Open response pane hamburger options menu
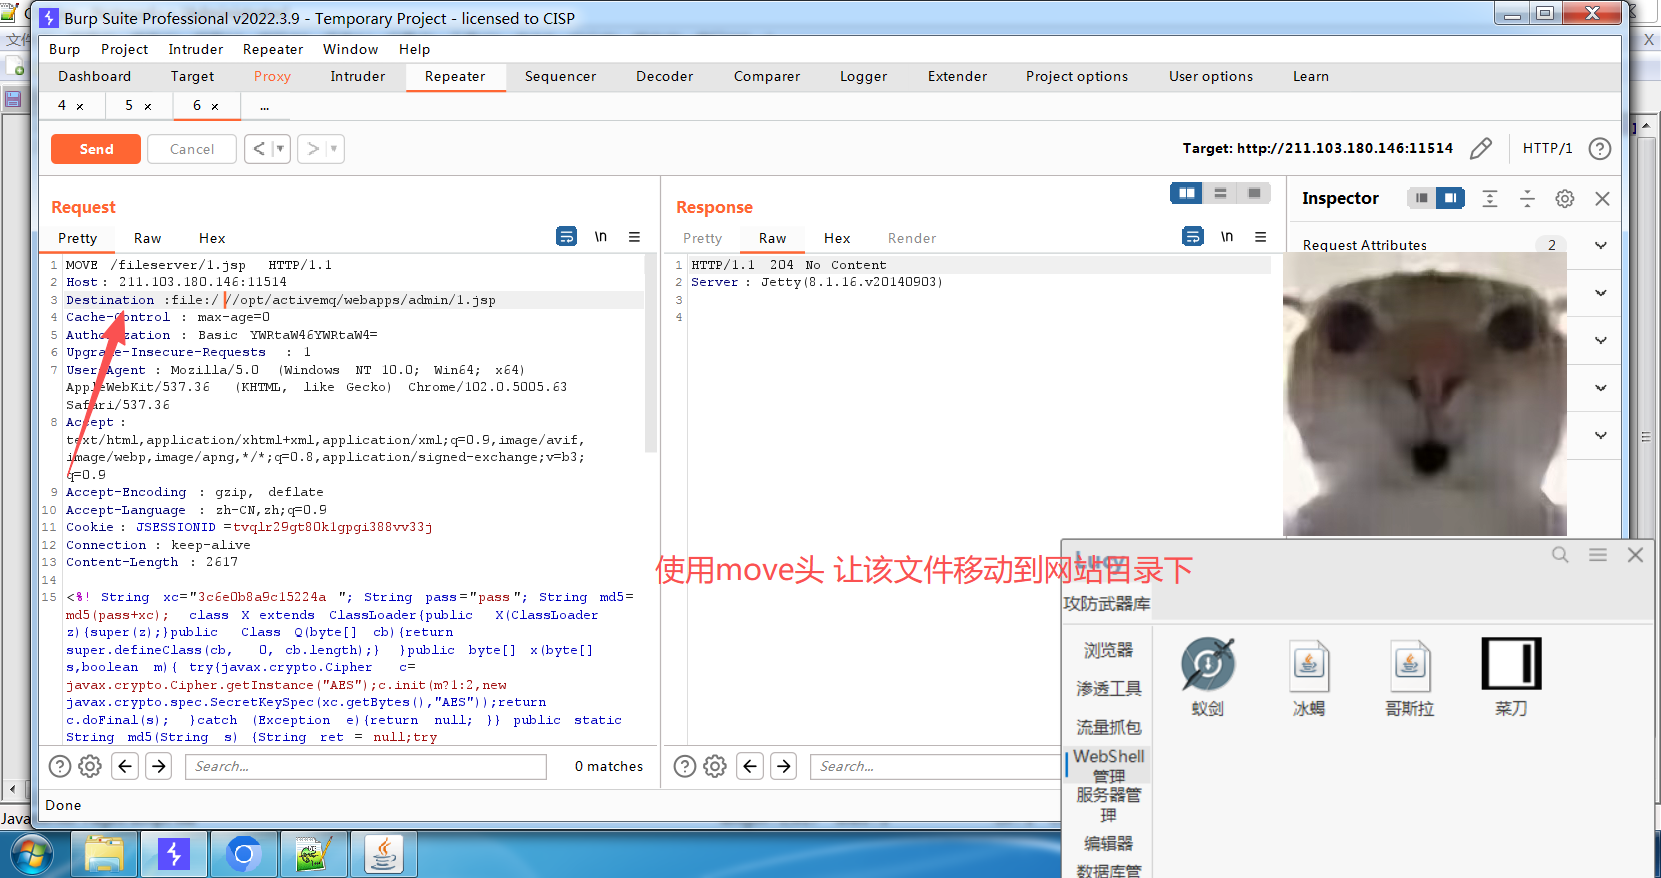The height and width of the screenshot is (878, 1661). coord(1260,237)
